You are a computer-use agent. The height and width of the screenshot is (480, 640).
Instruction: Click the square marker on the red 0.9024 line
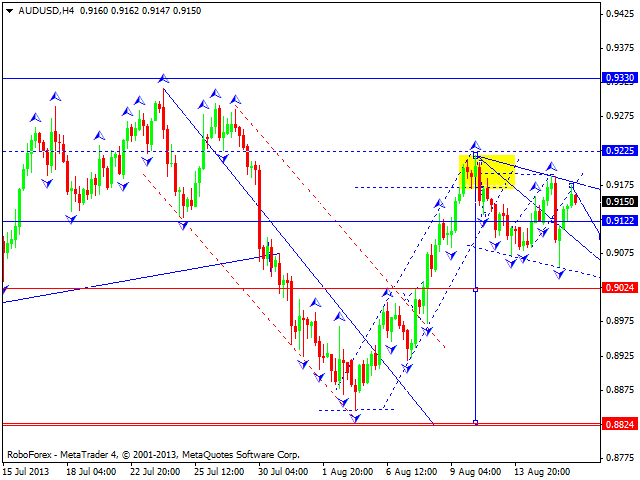(475, 289)
